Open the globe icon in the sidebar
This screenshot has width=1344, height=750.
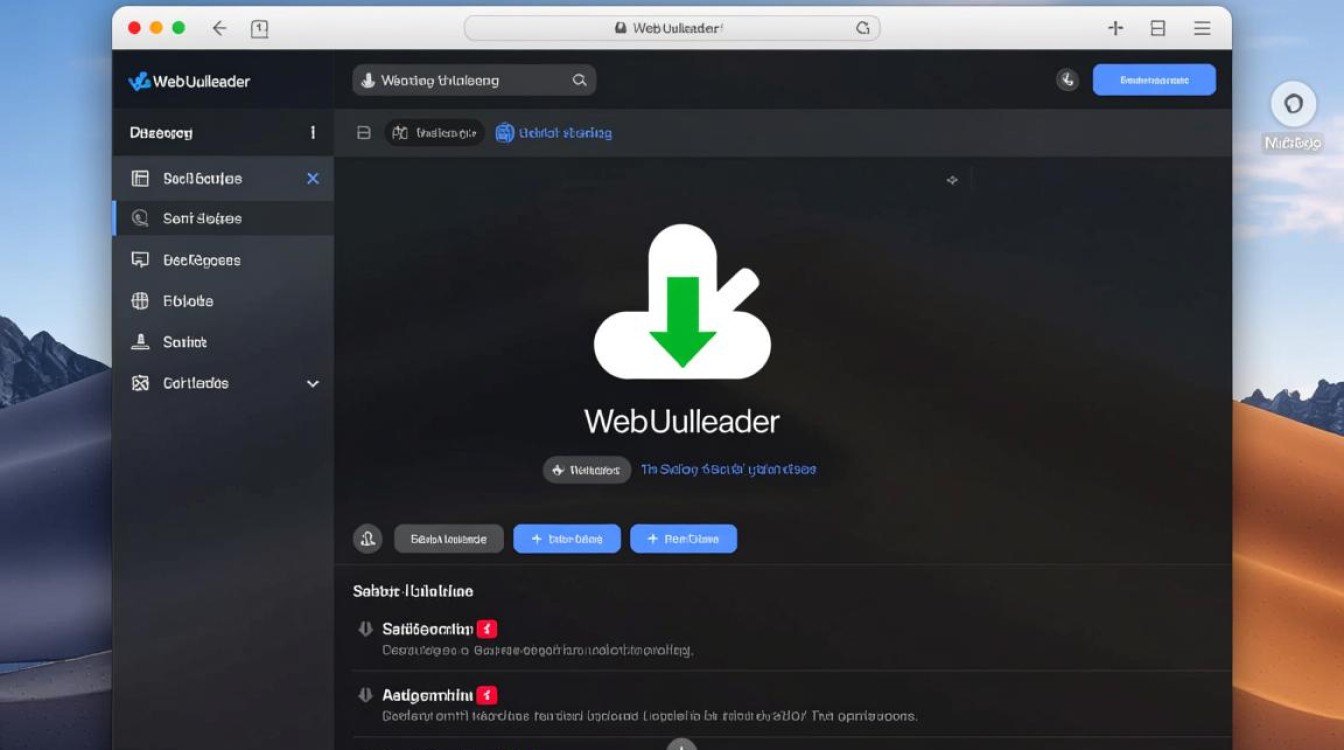pos(140,300)
